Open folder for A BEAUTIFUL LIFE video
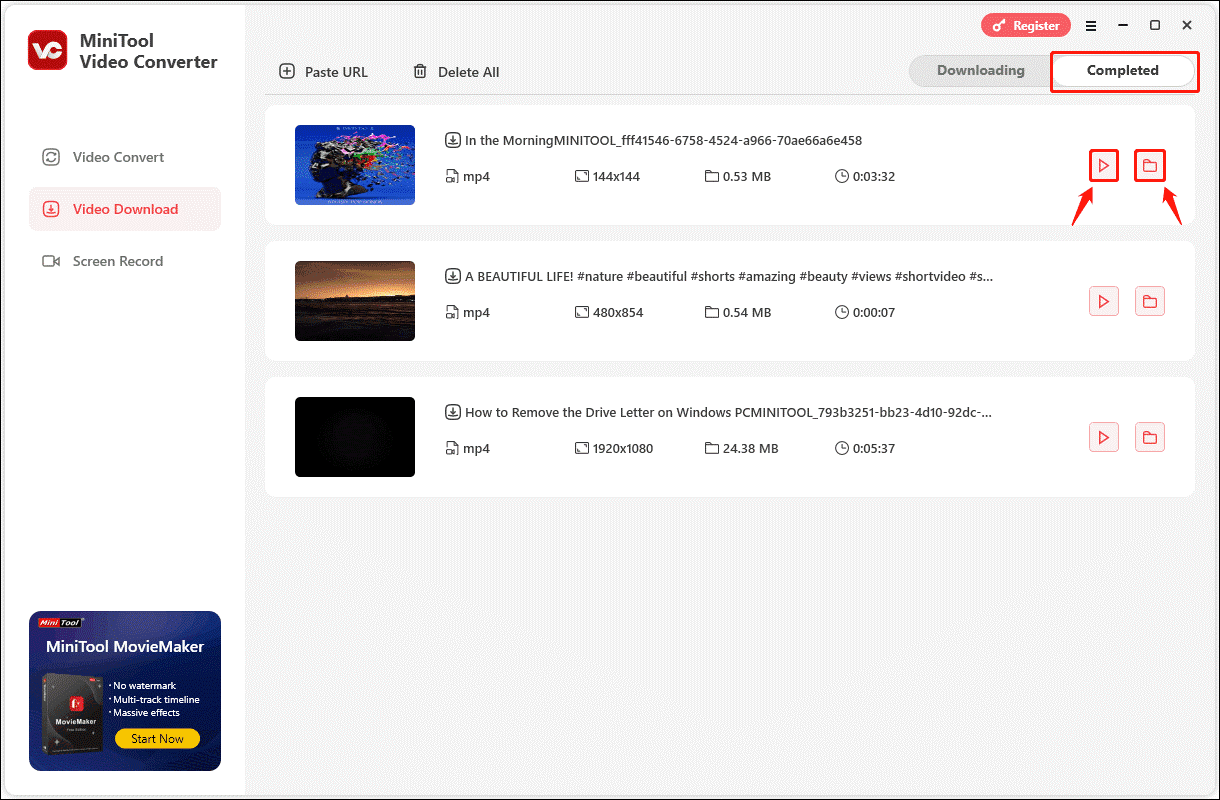1220x800 pixels. point(1150,301)
